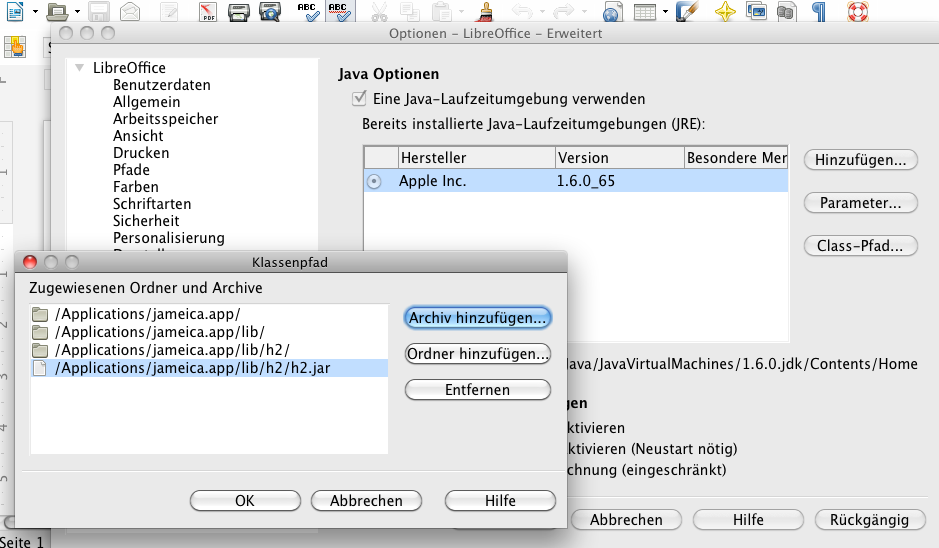The width and height of the screenshot is (939, 548).
Task: Click the Paste clipboard icon
Action: click(x=442, y=11)
